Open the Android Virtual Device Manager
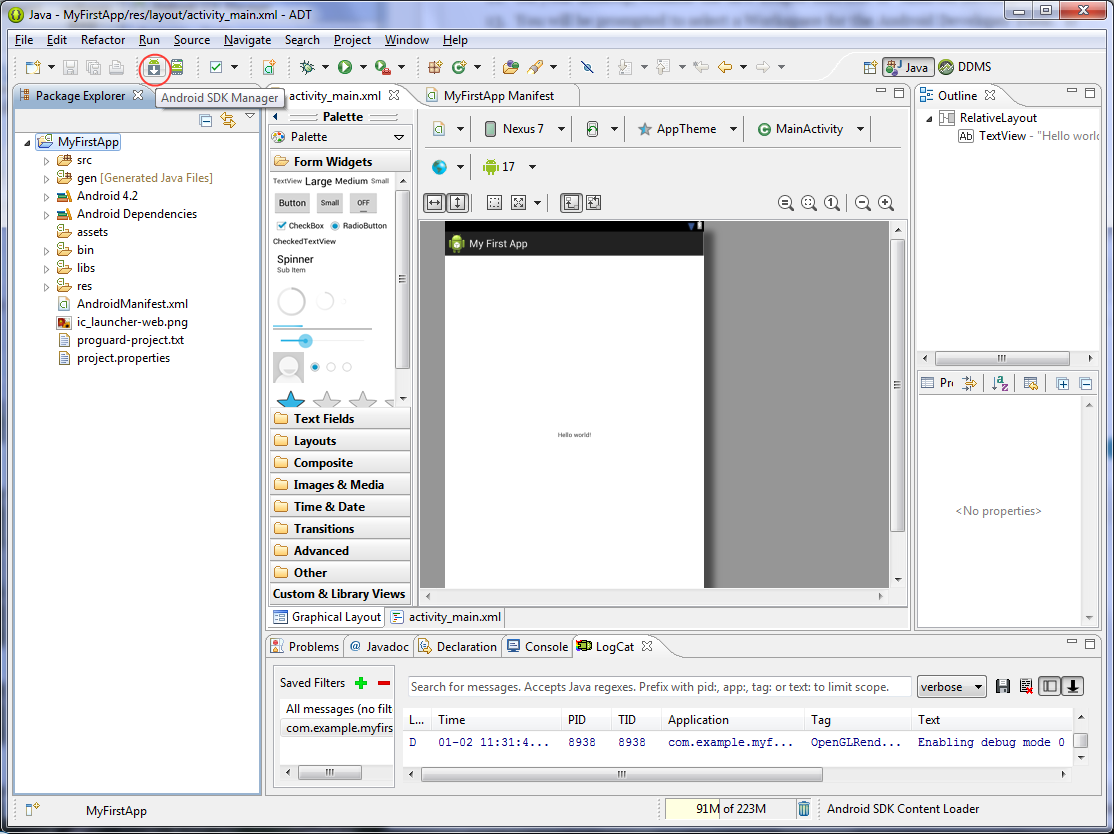 pos(177,67)
